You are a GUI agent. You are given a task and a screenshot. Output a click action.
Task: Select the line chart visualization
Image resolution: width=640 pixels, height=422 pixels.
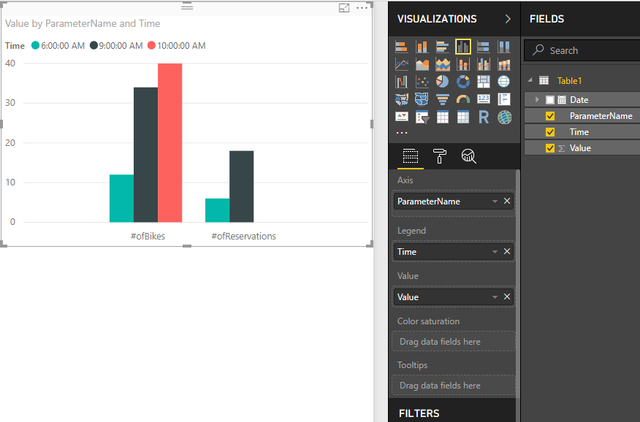coord(402,64)
